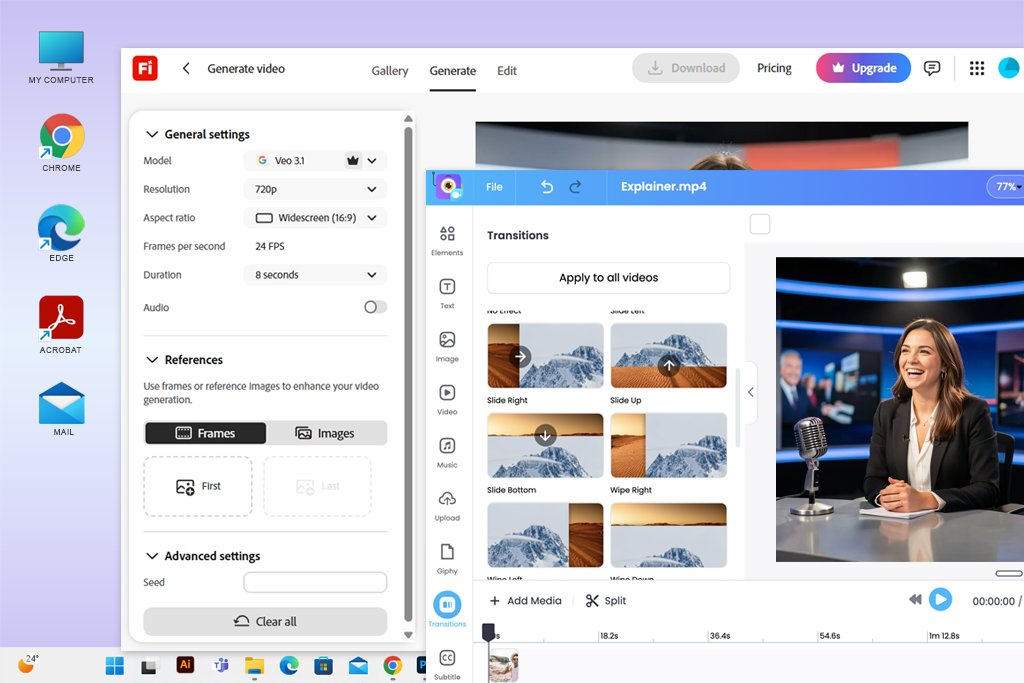Click the Download button
1024x683 pixels.
pos(686,68)
